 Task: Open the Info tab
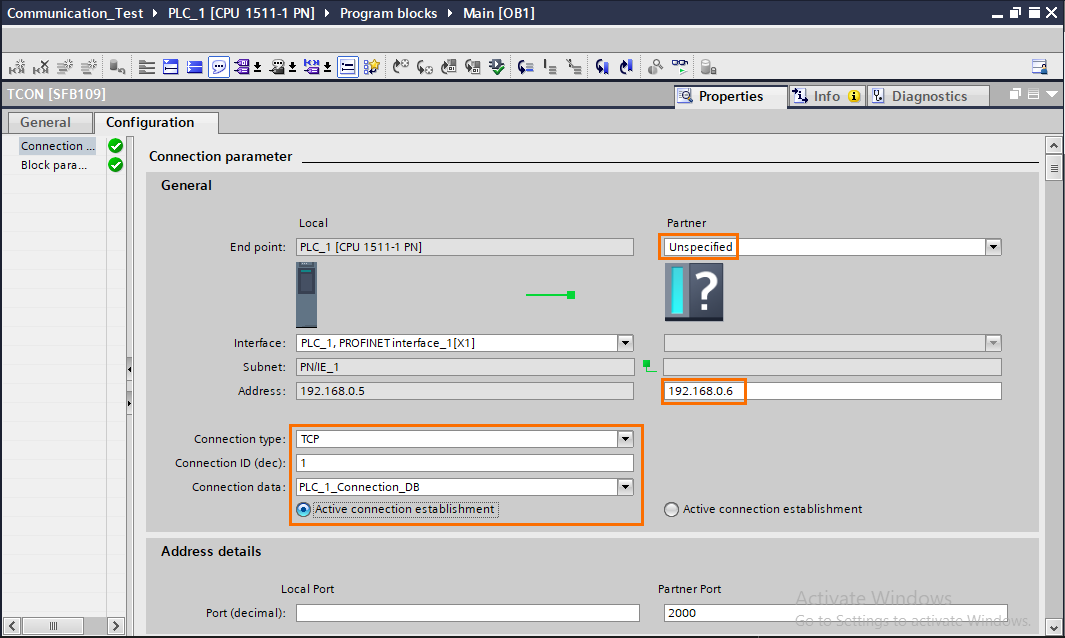click(827, 96)
